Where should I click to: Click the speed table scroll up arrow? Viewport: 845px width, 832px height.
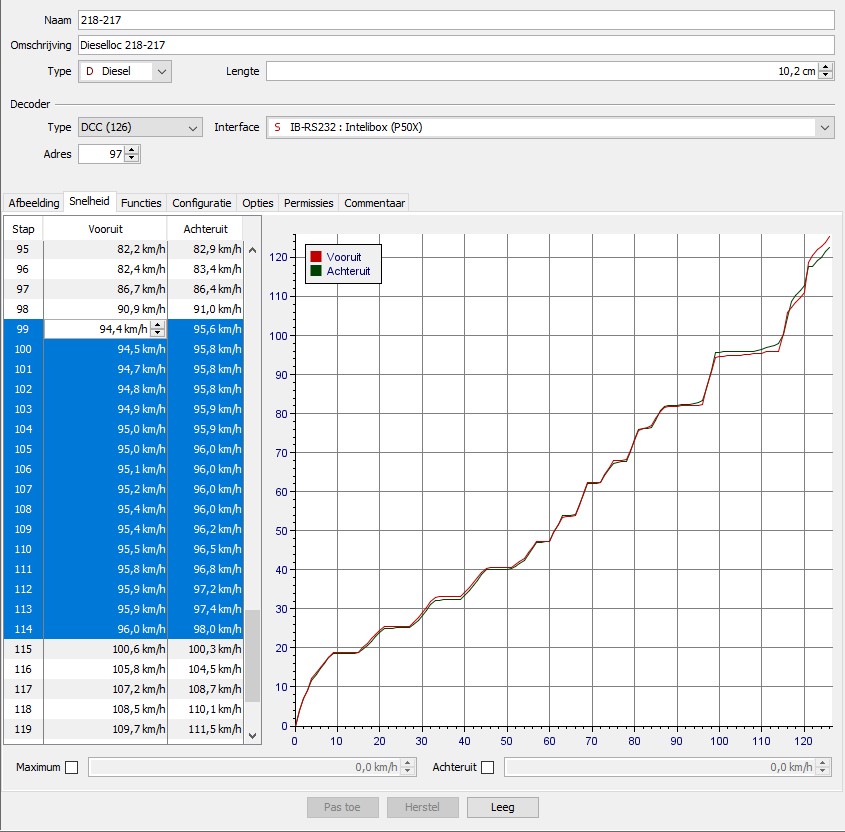pos(252,250)
